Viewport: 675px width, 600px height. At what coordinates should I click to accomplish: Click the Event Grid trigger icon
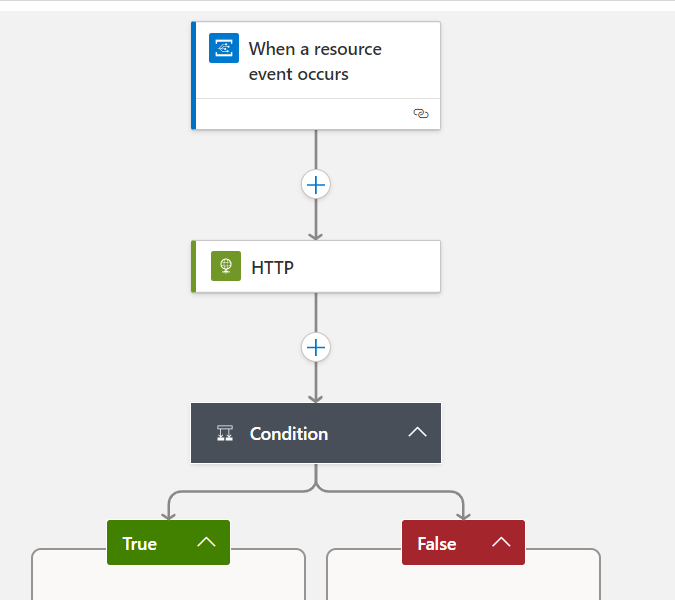(224, 48)
